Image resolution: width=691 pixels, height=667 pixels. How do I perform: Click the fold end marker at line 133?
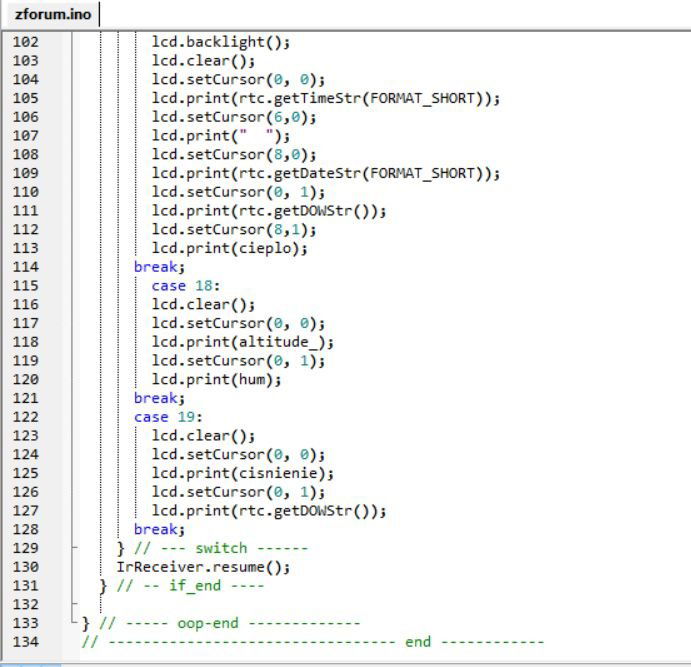click(75, 623)
